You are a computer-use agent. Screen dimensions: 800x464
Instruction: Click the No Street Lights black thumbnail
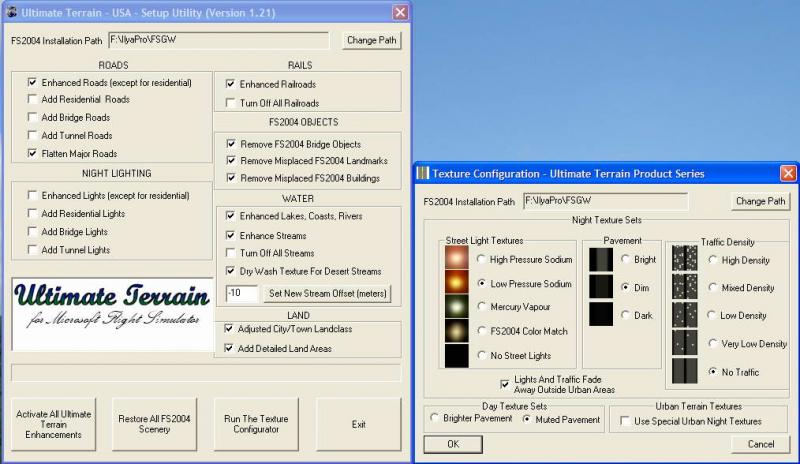click(457, 355)
